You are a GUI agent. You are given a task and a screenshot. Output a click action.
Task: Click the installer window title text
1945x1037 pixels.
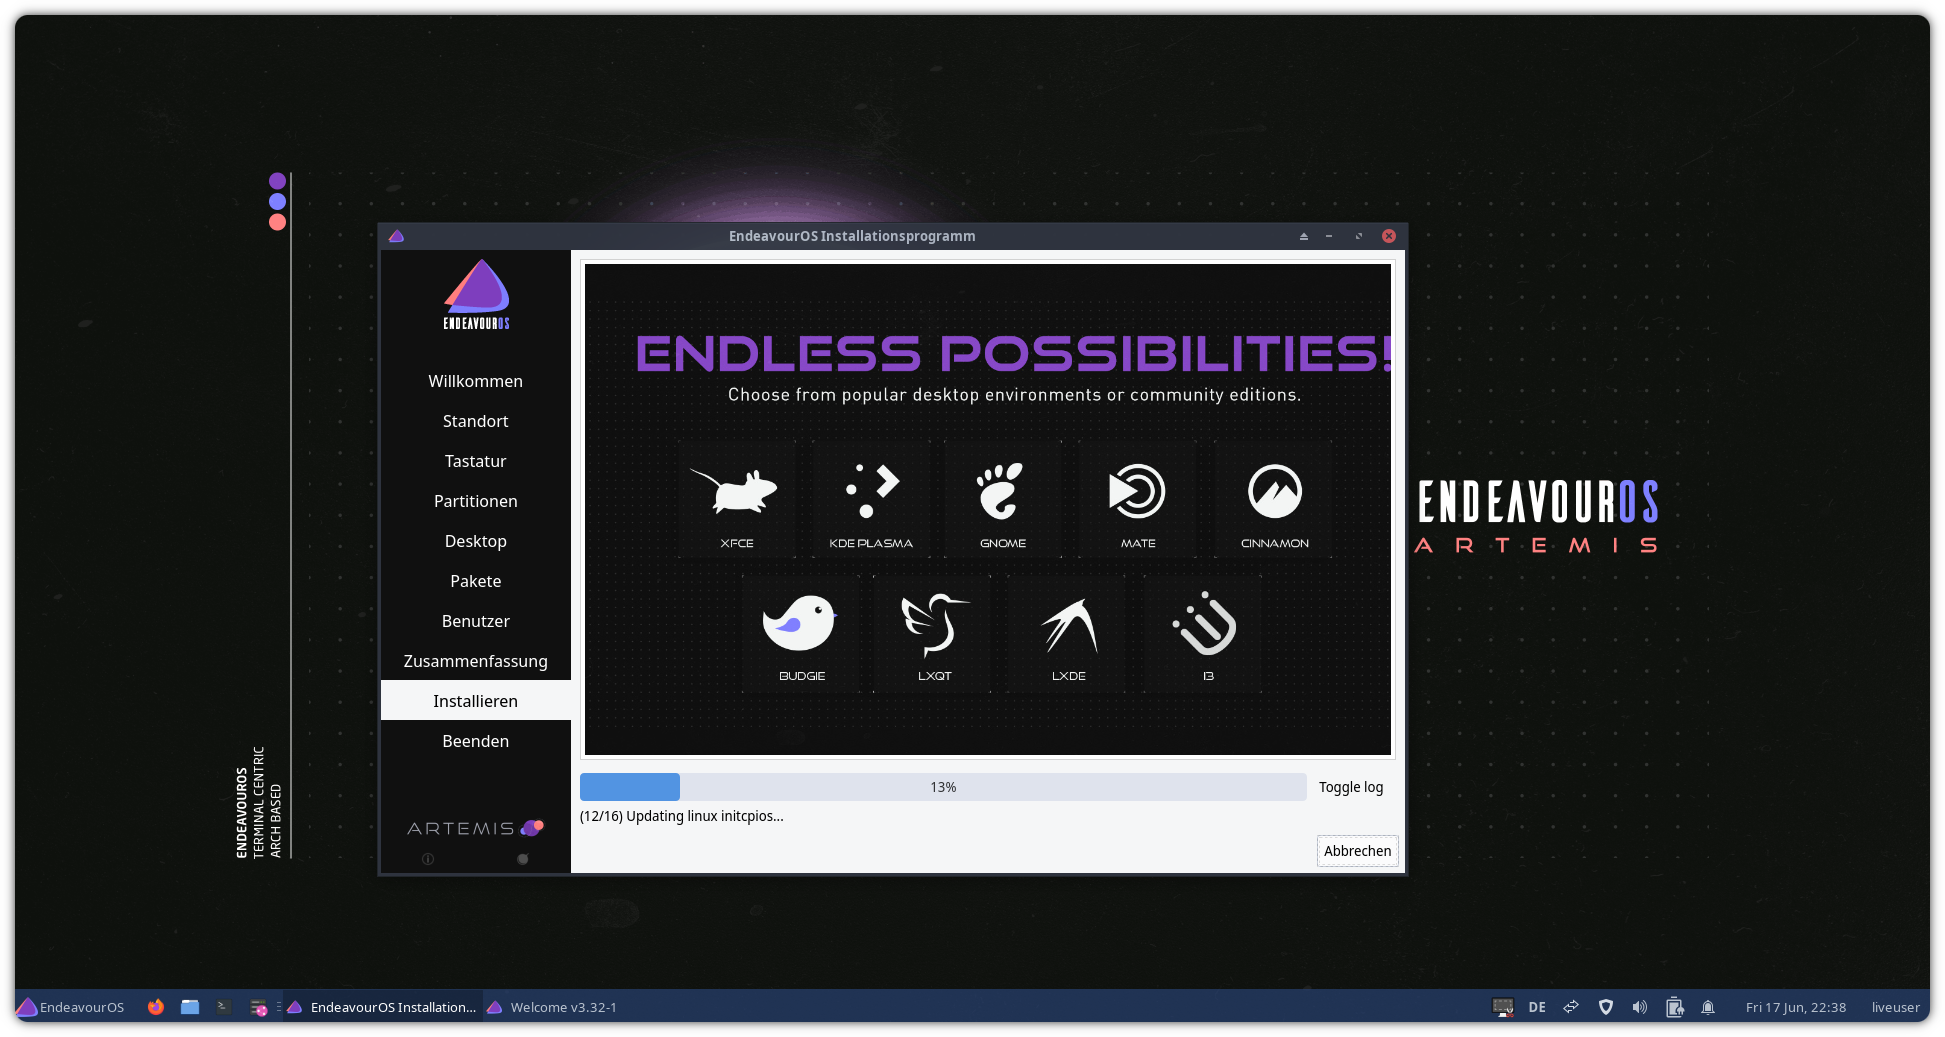(852, 236)
